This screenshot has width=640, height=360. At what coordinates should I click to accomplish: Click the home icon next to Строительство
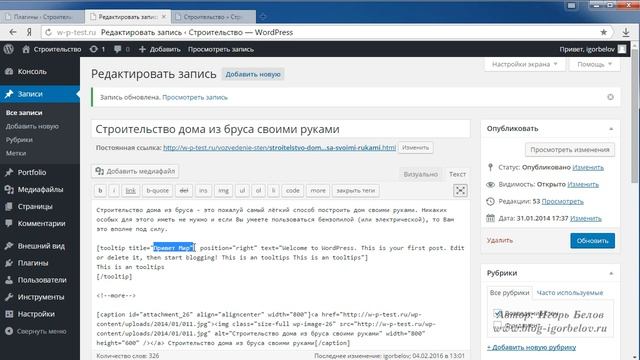coord(26,49)
